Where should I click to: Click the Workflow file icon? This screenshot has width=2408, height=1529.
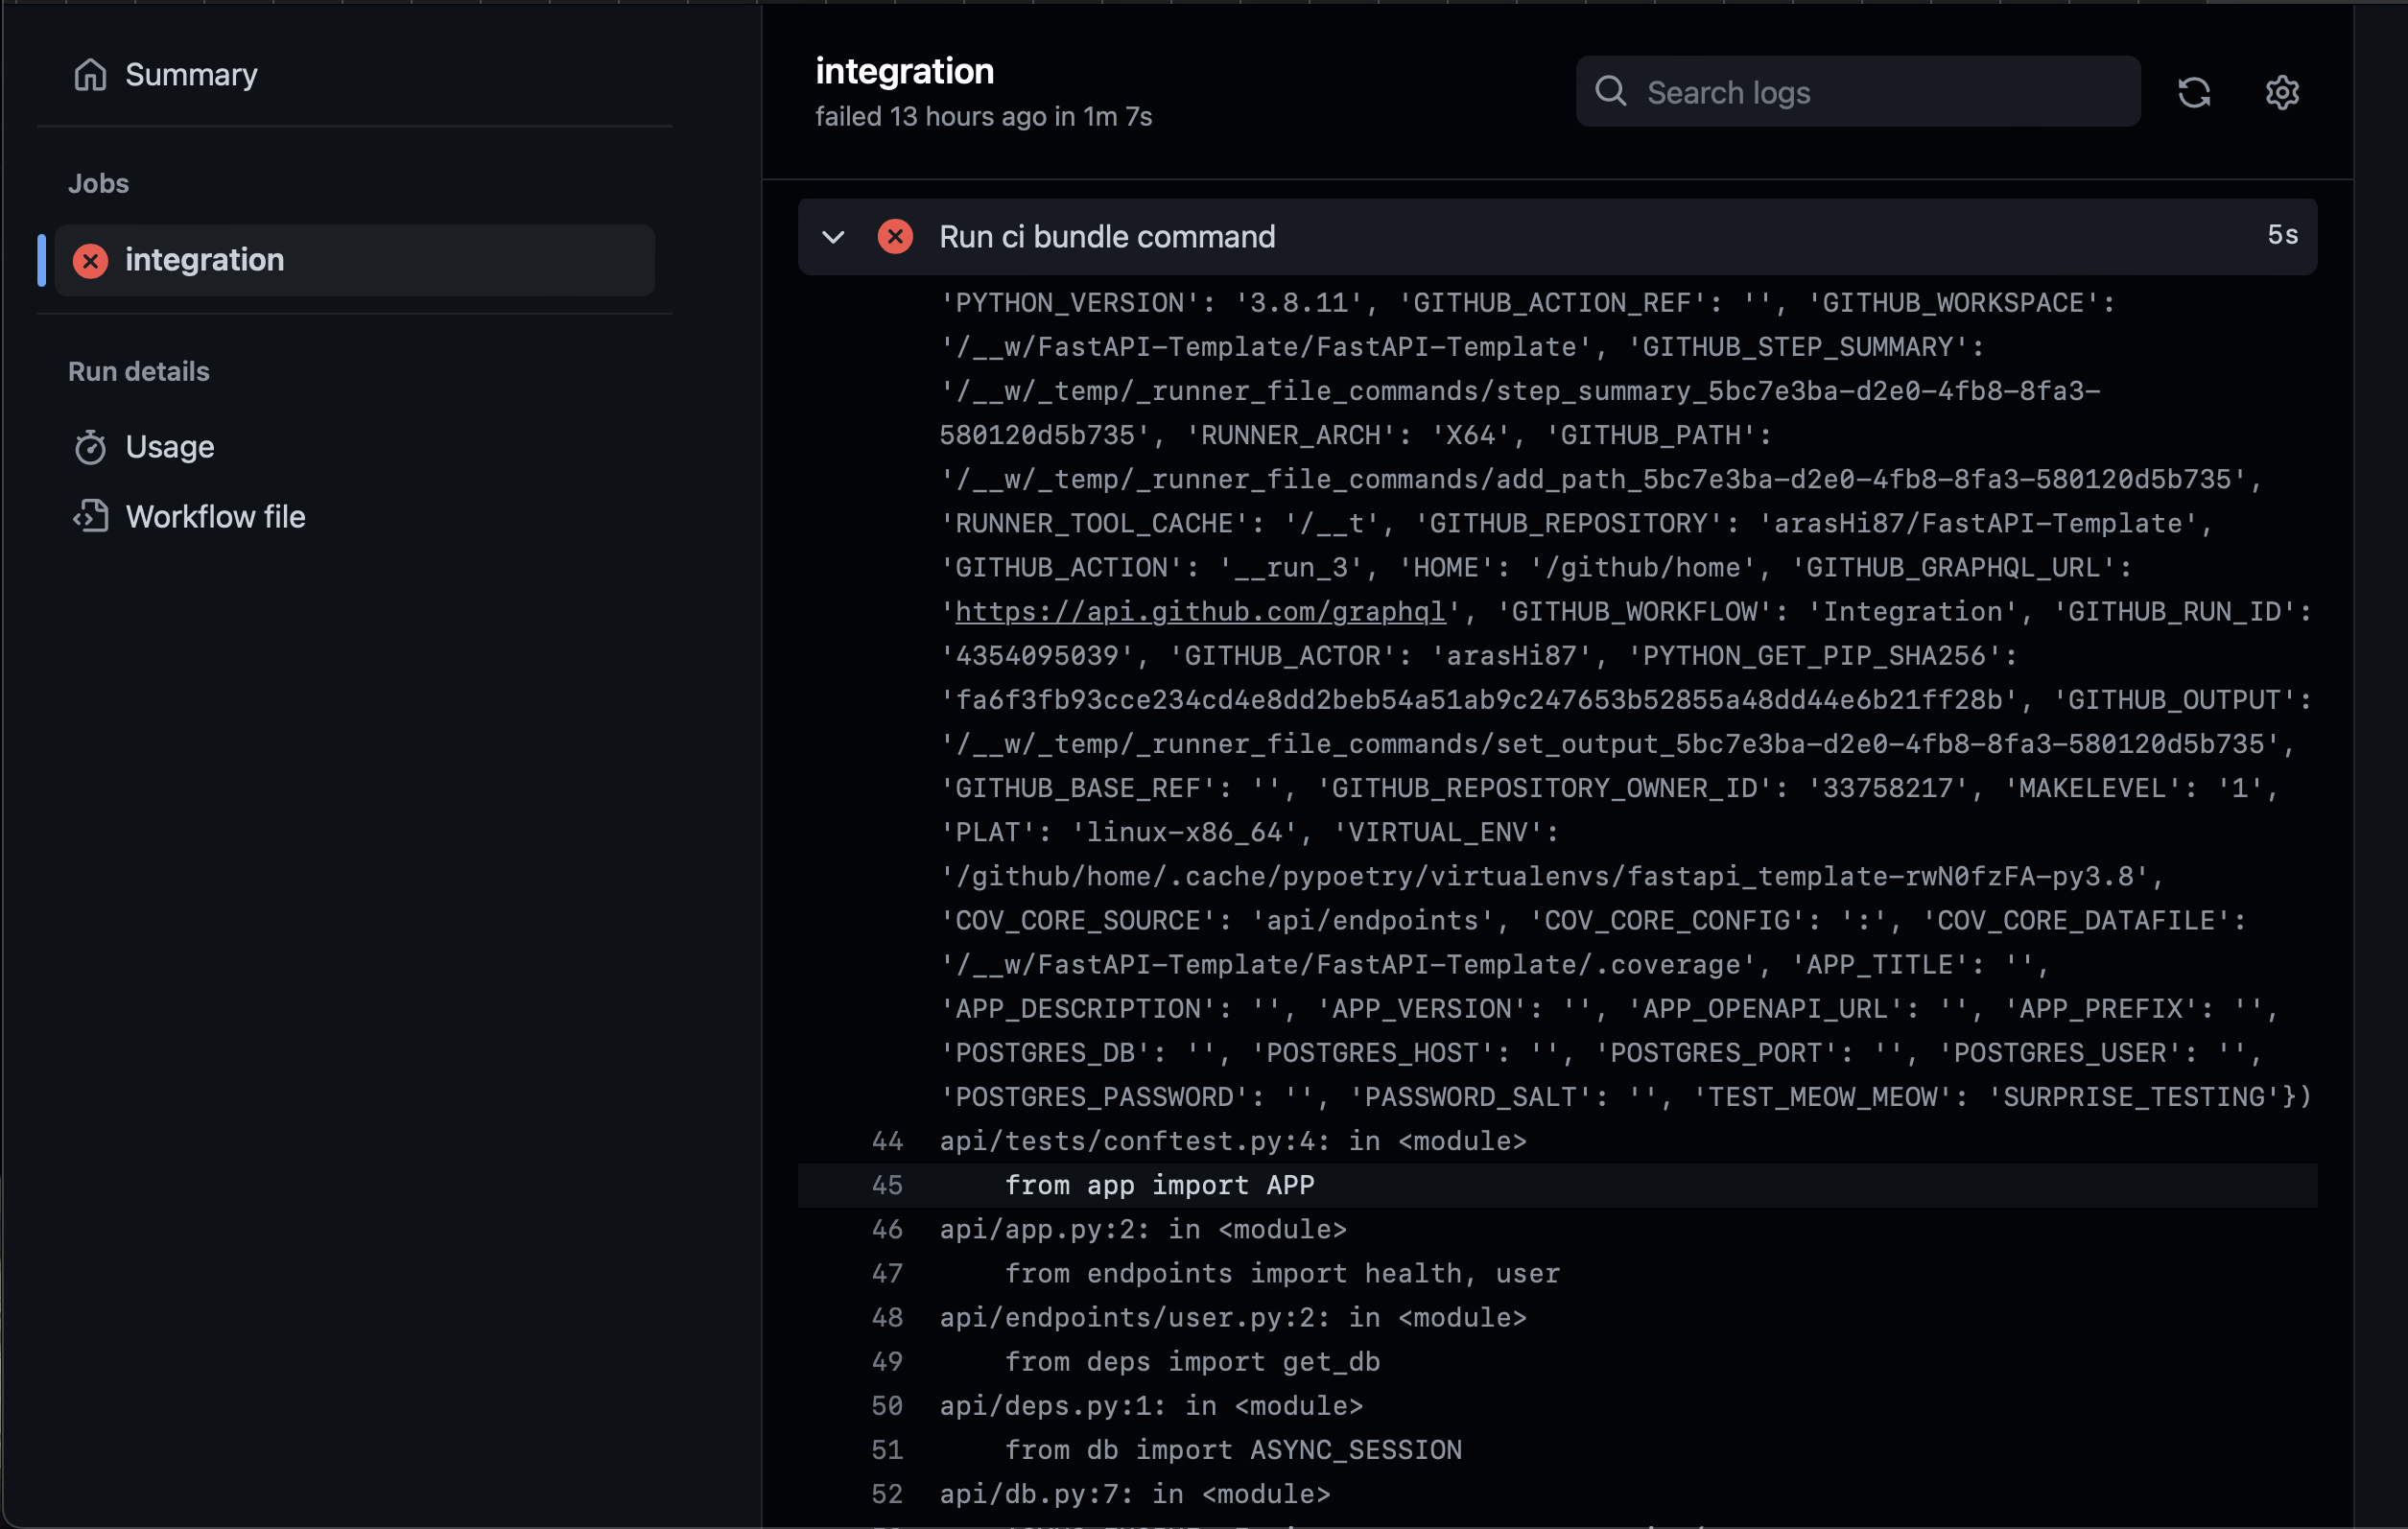coord(91,516)
